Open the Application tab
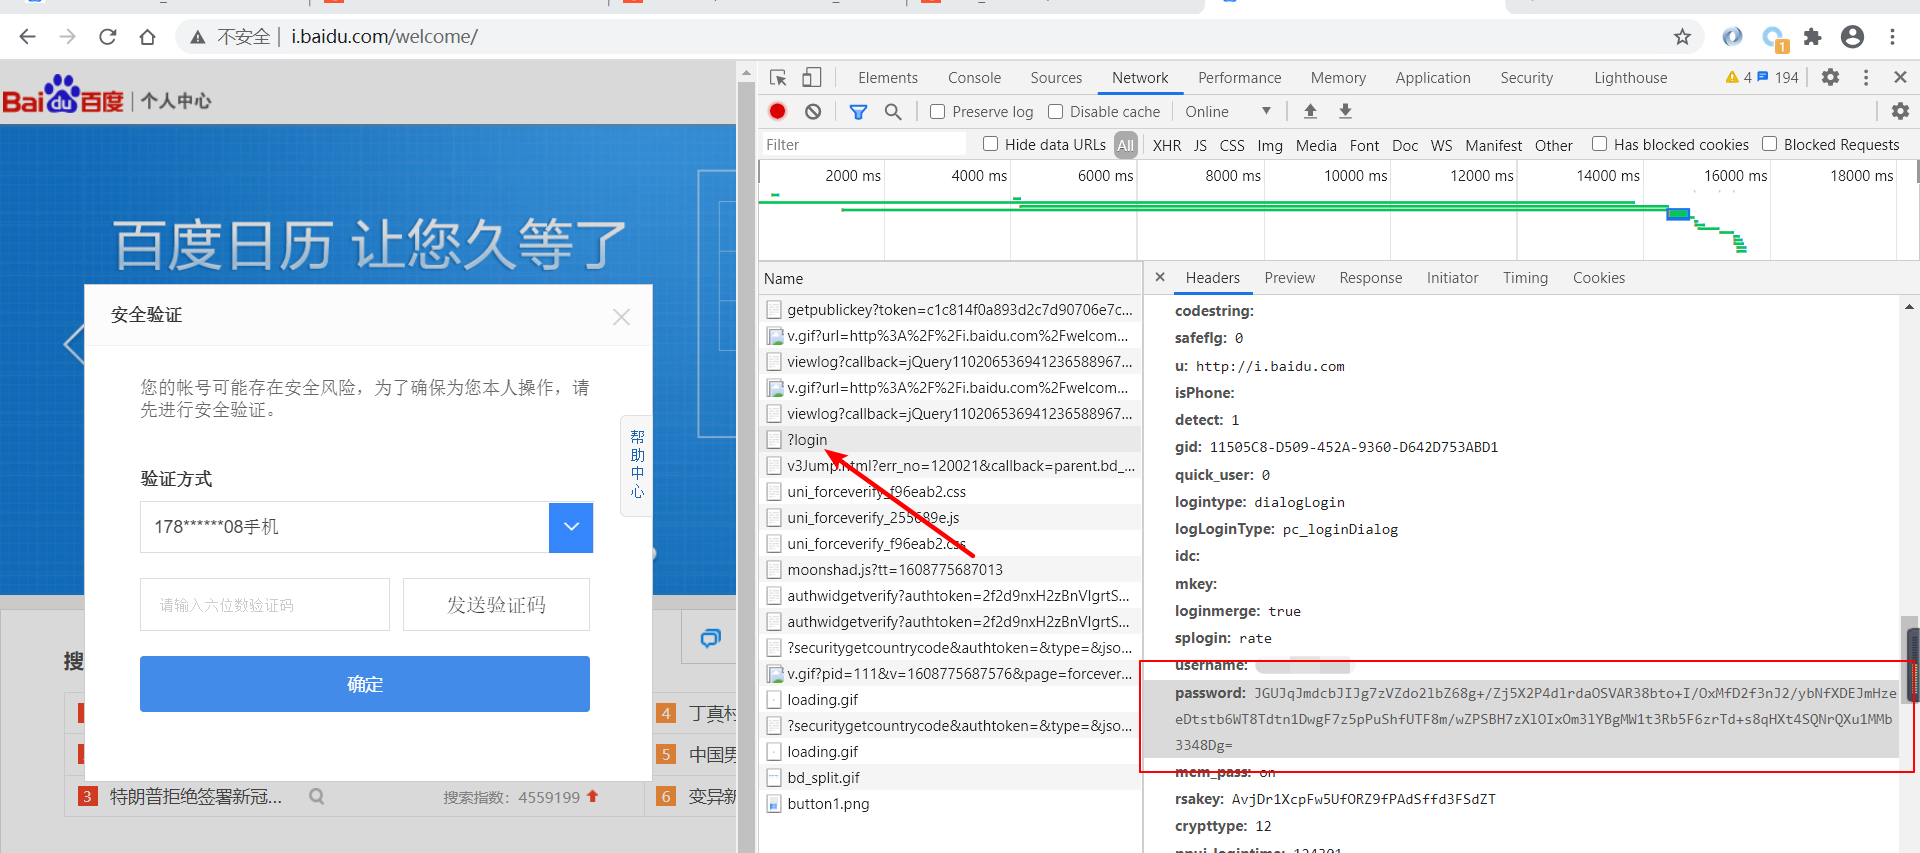This screenshot has height=853, width=1920. (x=1433, y=78)
